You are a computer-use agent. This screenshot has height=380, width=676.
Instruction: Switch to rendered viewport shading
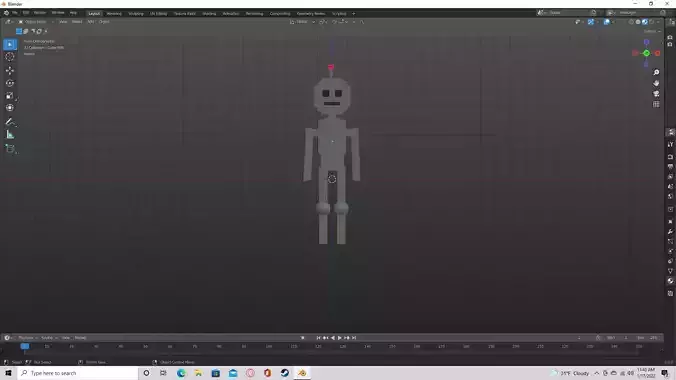pyautogui.click(x=651, y=22)
